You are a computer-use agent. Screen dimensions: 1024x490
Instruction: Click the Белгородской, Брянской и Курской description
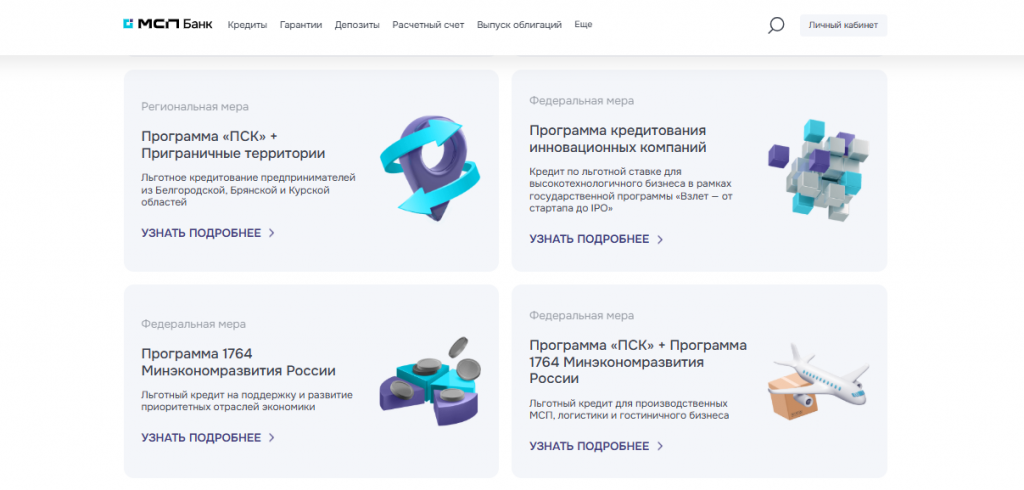tap(248, 190)
